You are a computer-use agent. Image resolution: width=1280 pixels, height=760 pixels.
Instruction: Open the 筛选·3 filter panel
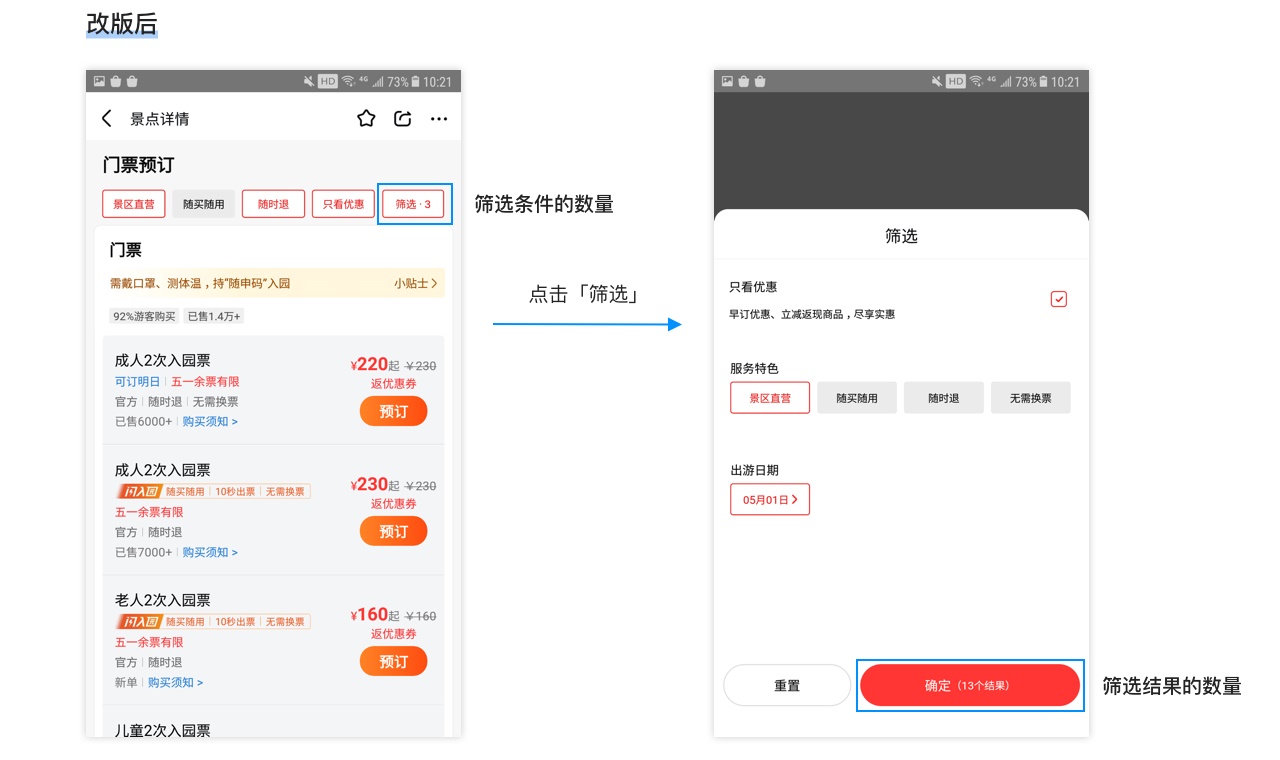[x=414, y=203]
